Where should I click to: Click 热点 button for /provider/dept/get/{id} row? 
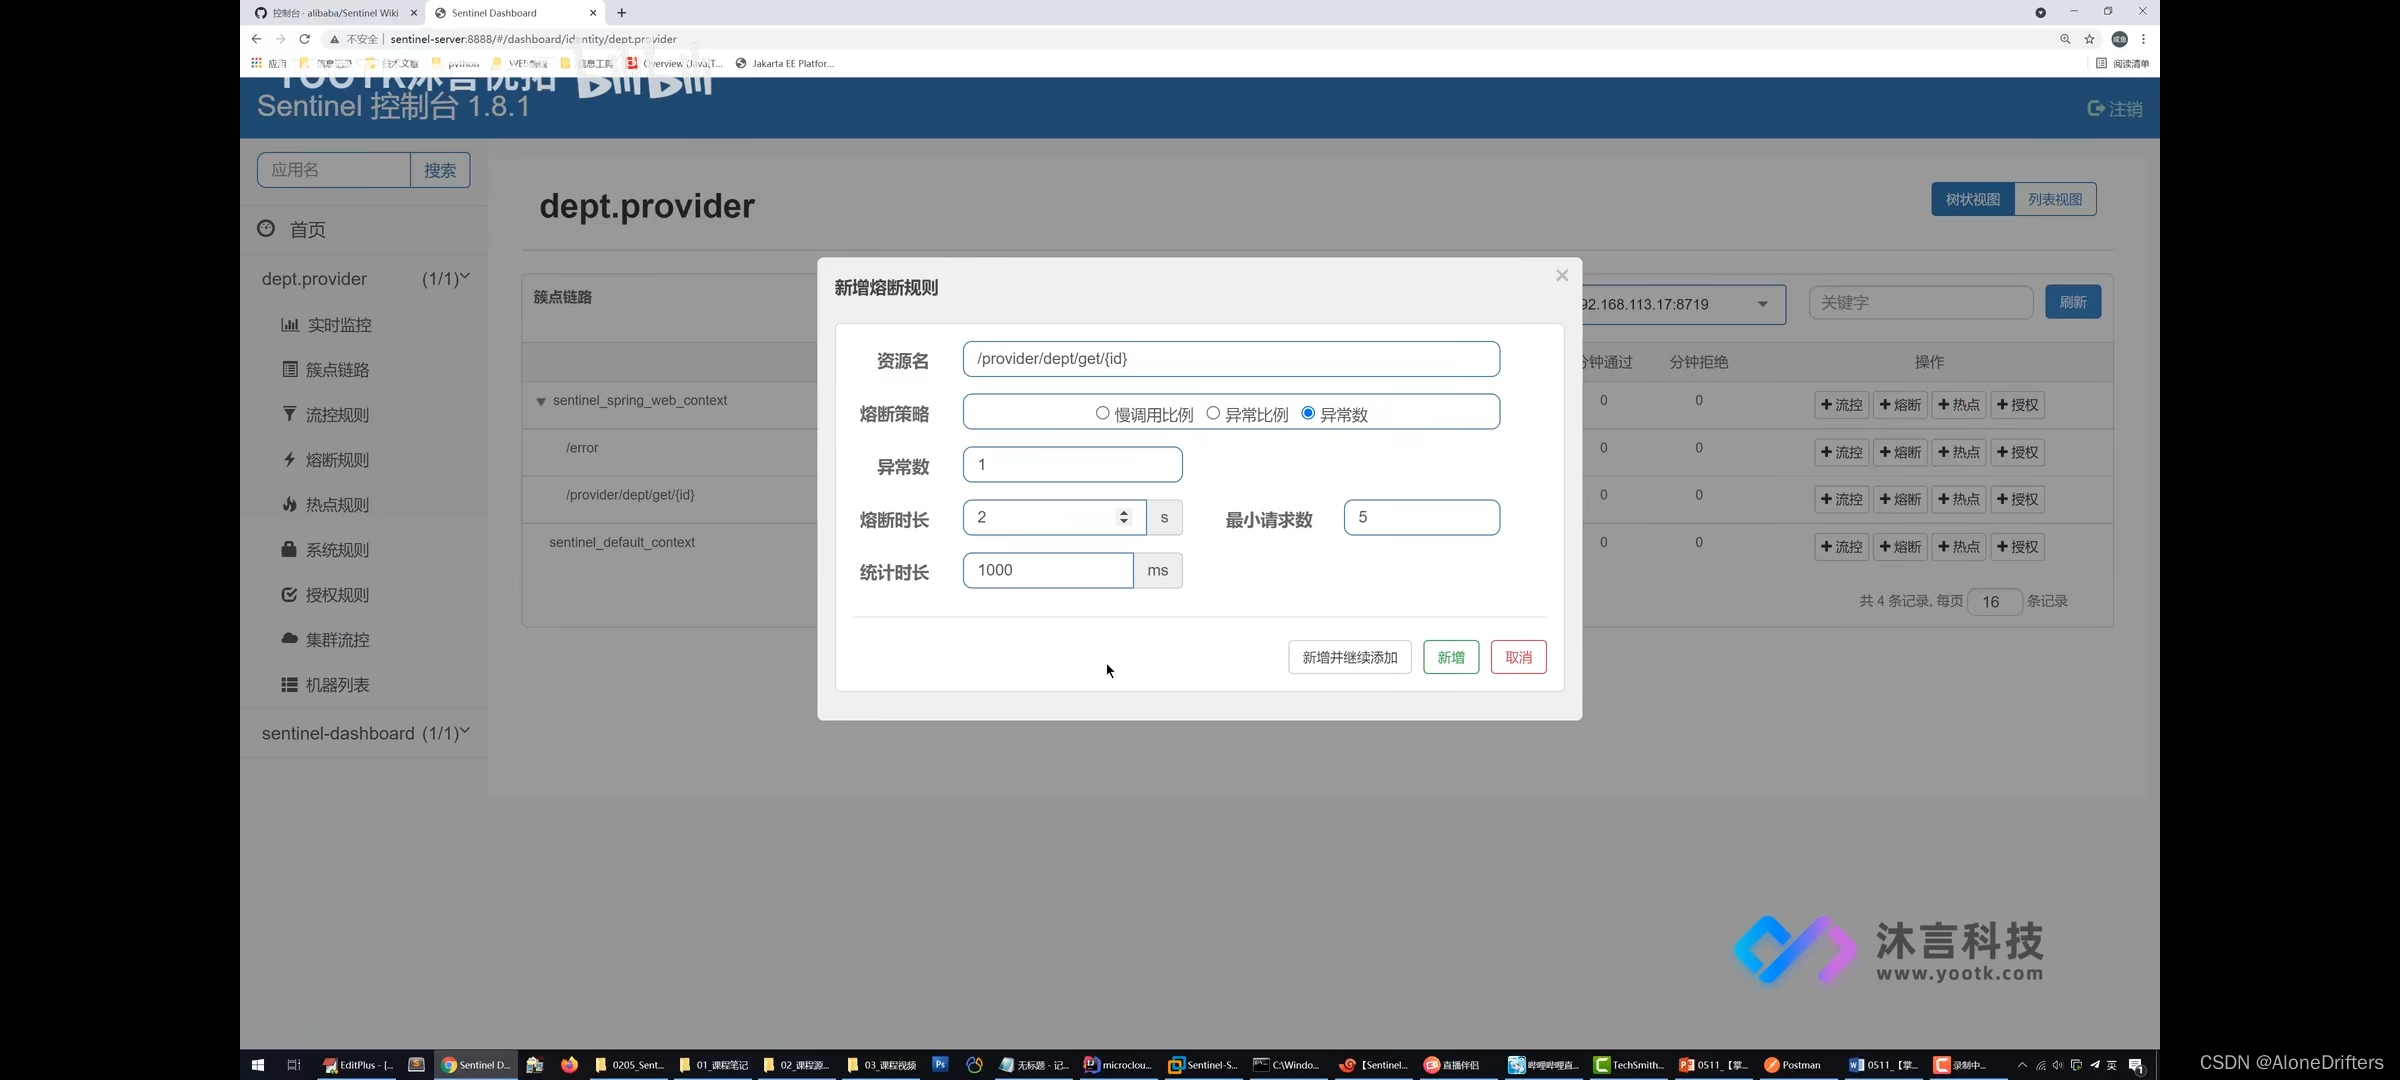1959,499
